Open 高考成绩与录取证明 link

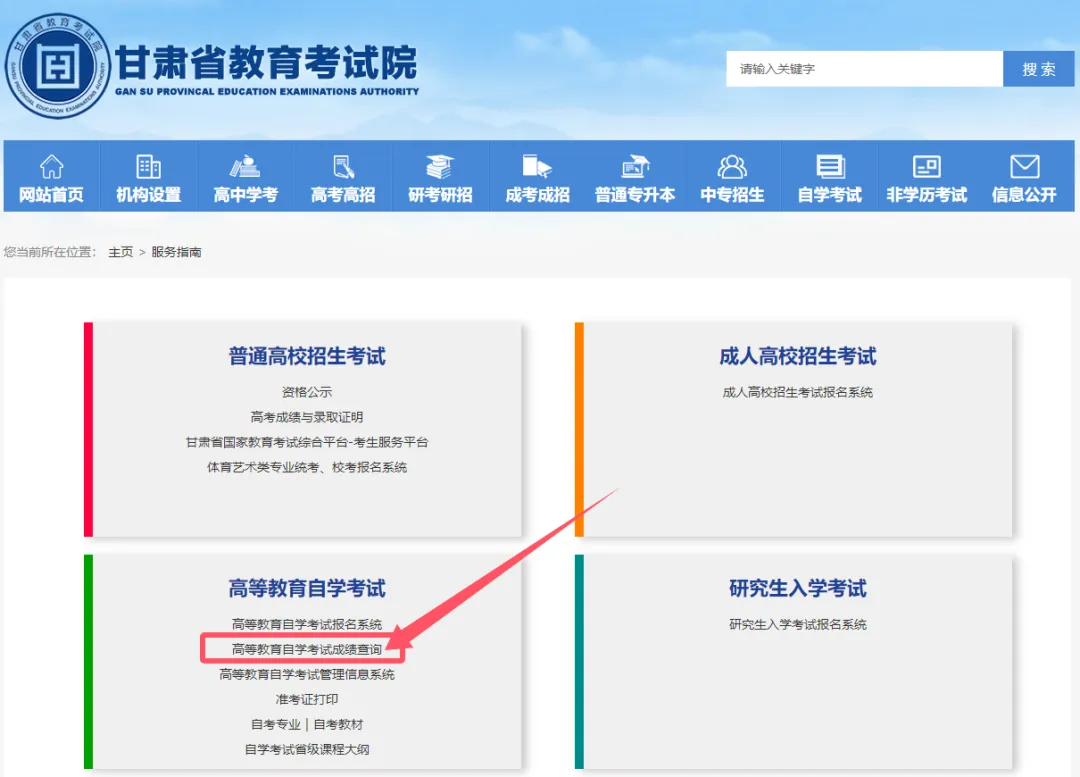click(x=307, y=417)
